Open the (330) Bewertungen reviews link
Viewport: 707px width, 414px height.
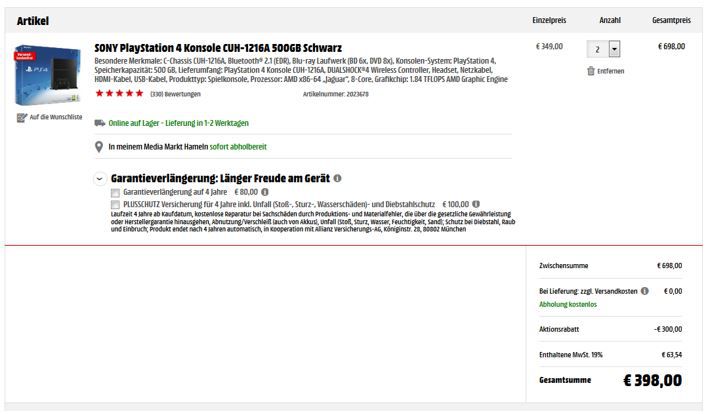[x=175, y=94]
